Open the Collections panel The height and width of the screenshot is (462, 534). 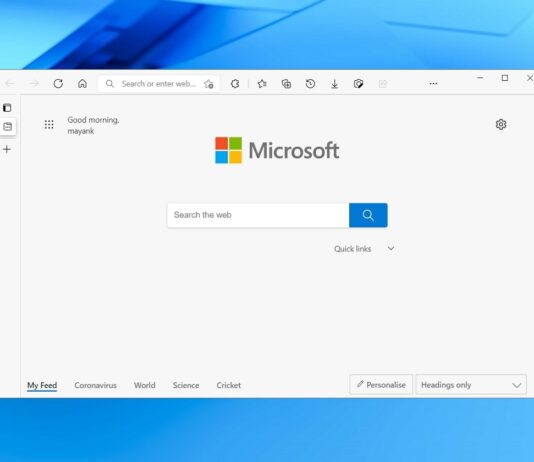click(286, 83)
